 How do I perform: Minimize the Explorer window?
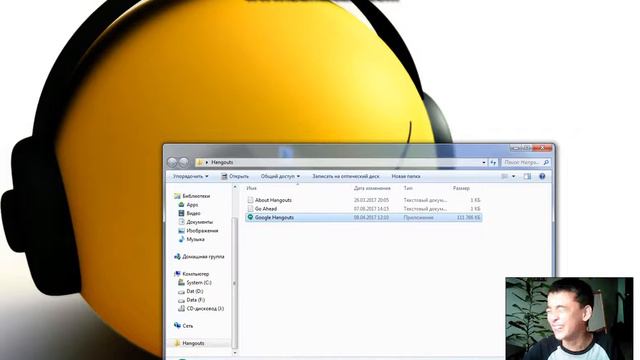[x=516, y=148]
